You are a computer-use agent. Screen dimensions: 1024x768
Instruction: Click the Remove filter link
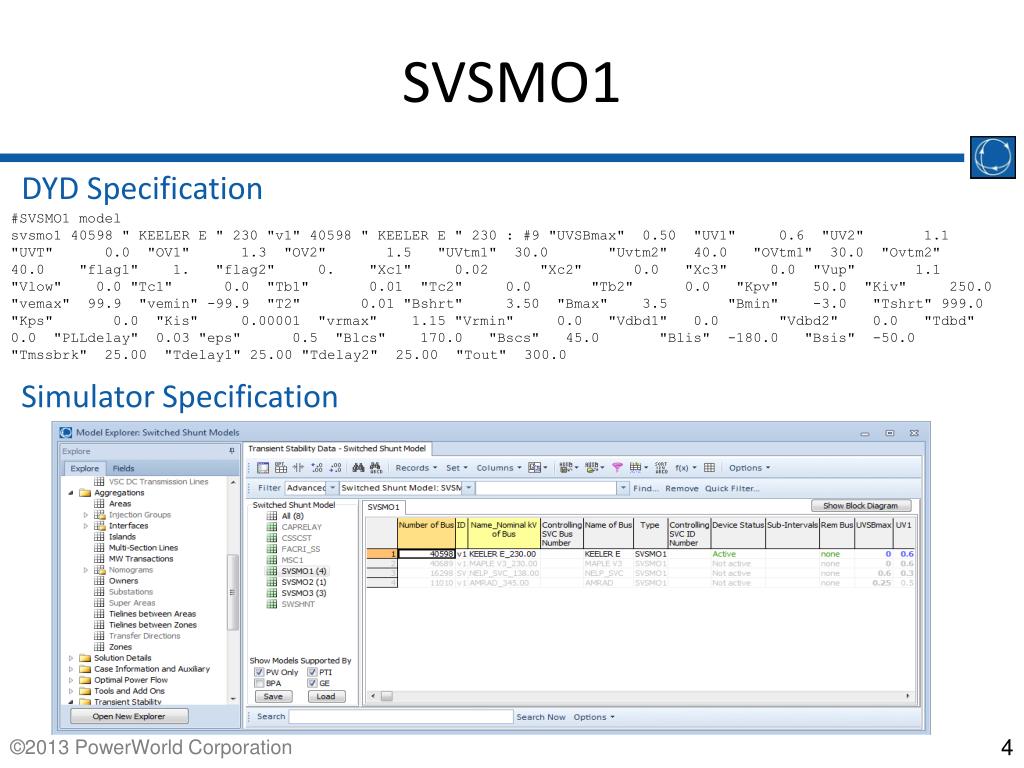point(682,488)
